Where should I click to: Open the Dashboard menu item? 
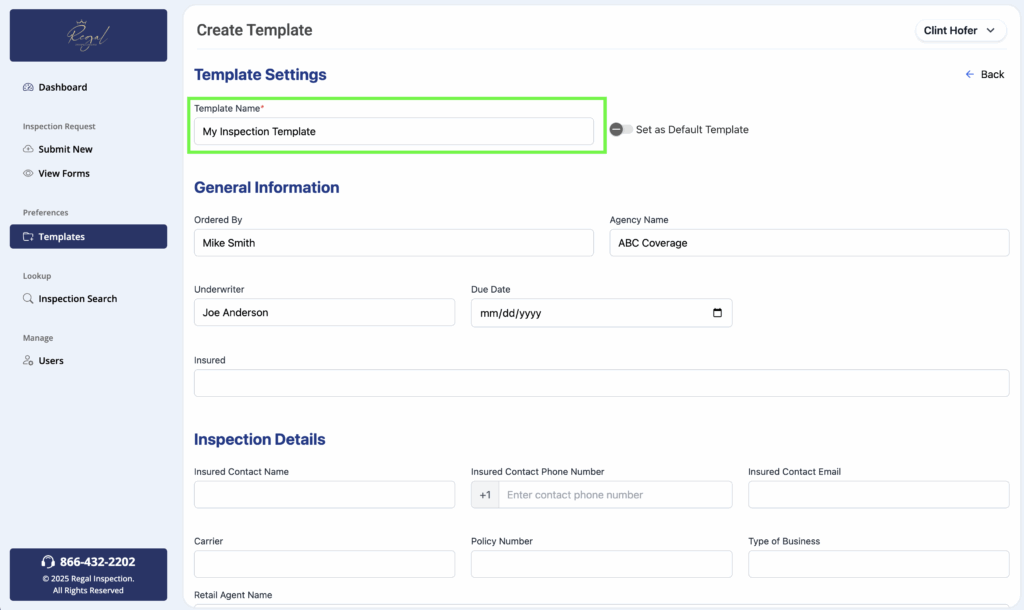[x=62, y=87]
